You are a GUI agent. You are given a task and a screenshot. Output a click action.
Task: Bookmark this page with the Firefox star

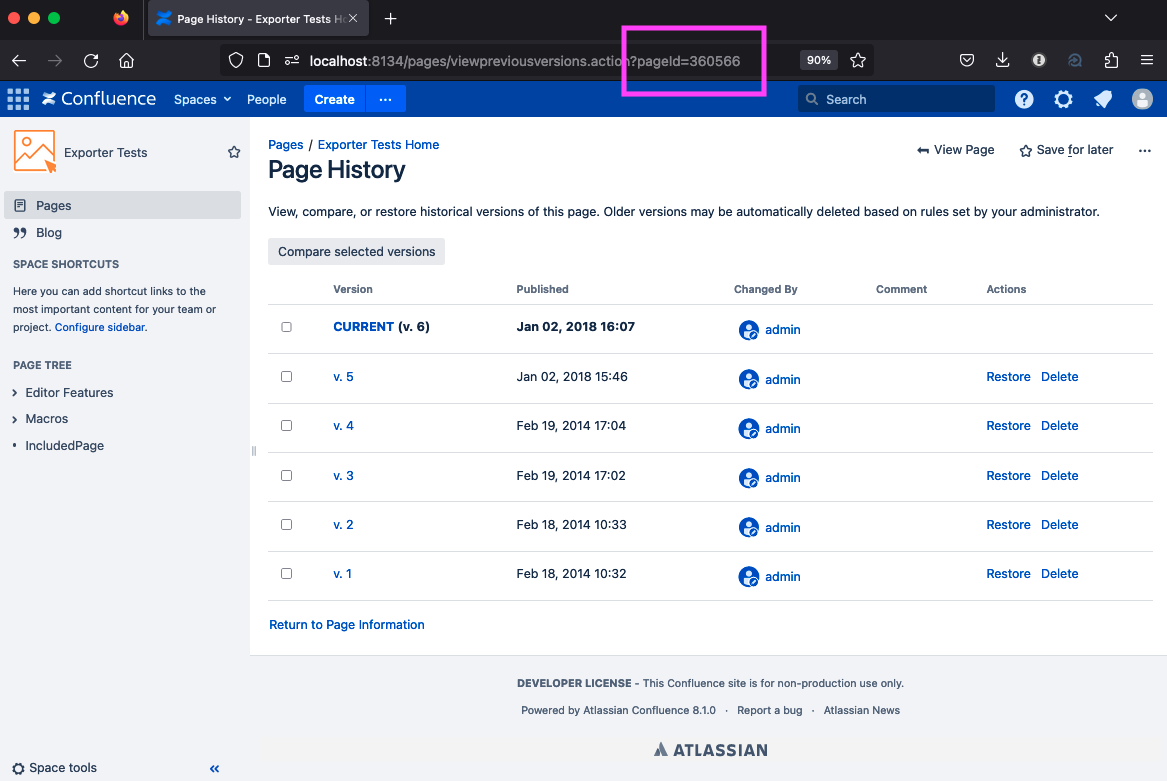(858, 60)
